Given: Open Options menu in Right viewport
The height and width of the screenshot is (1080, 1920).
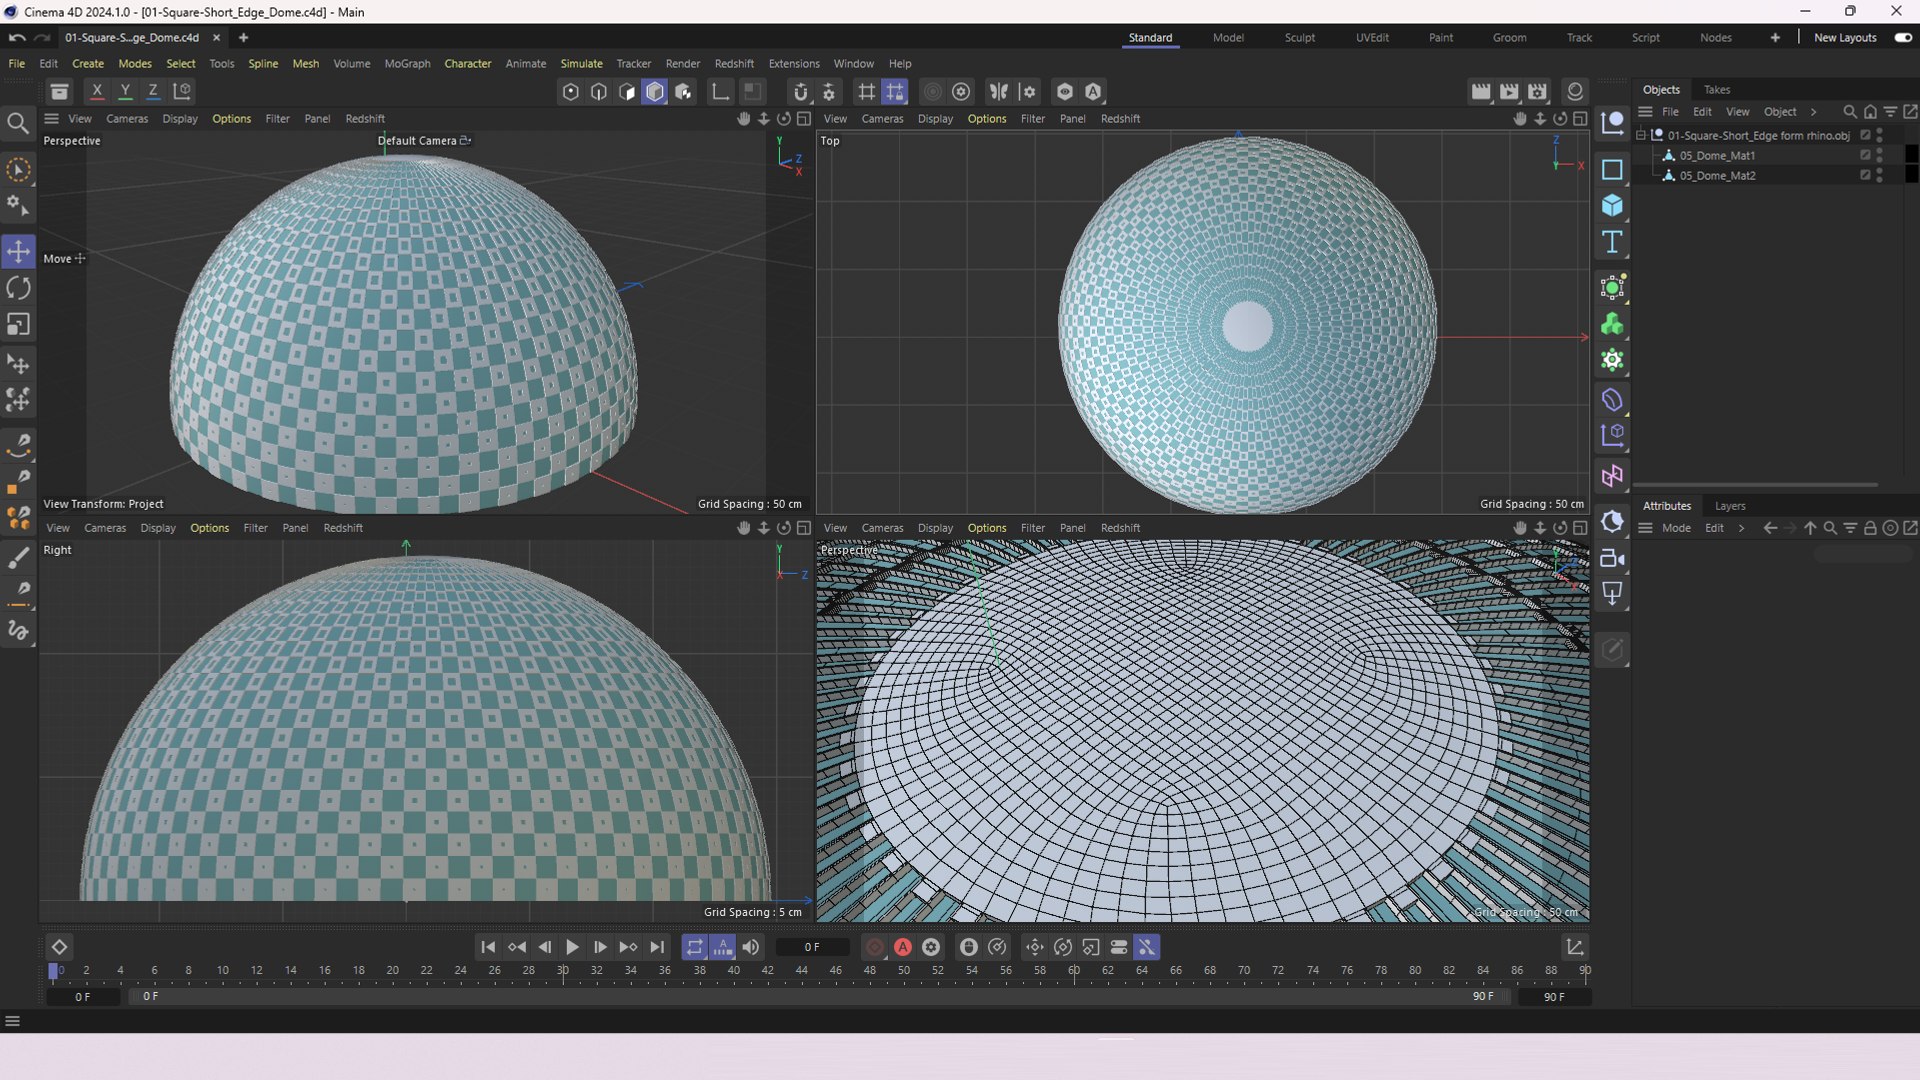Looking at the screenshot, I should pos(209,528).
